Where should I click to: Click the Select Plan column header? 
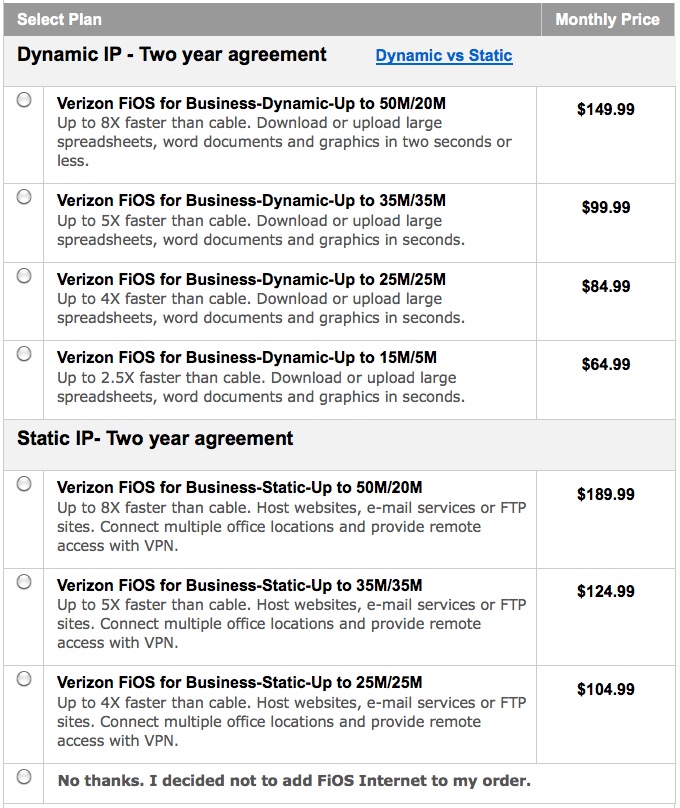[60, 18]
